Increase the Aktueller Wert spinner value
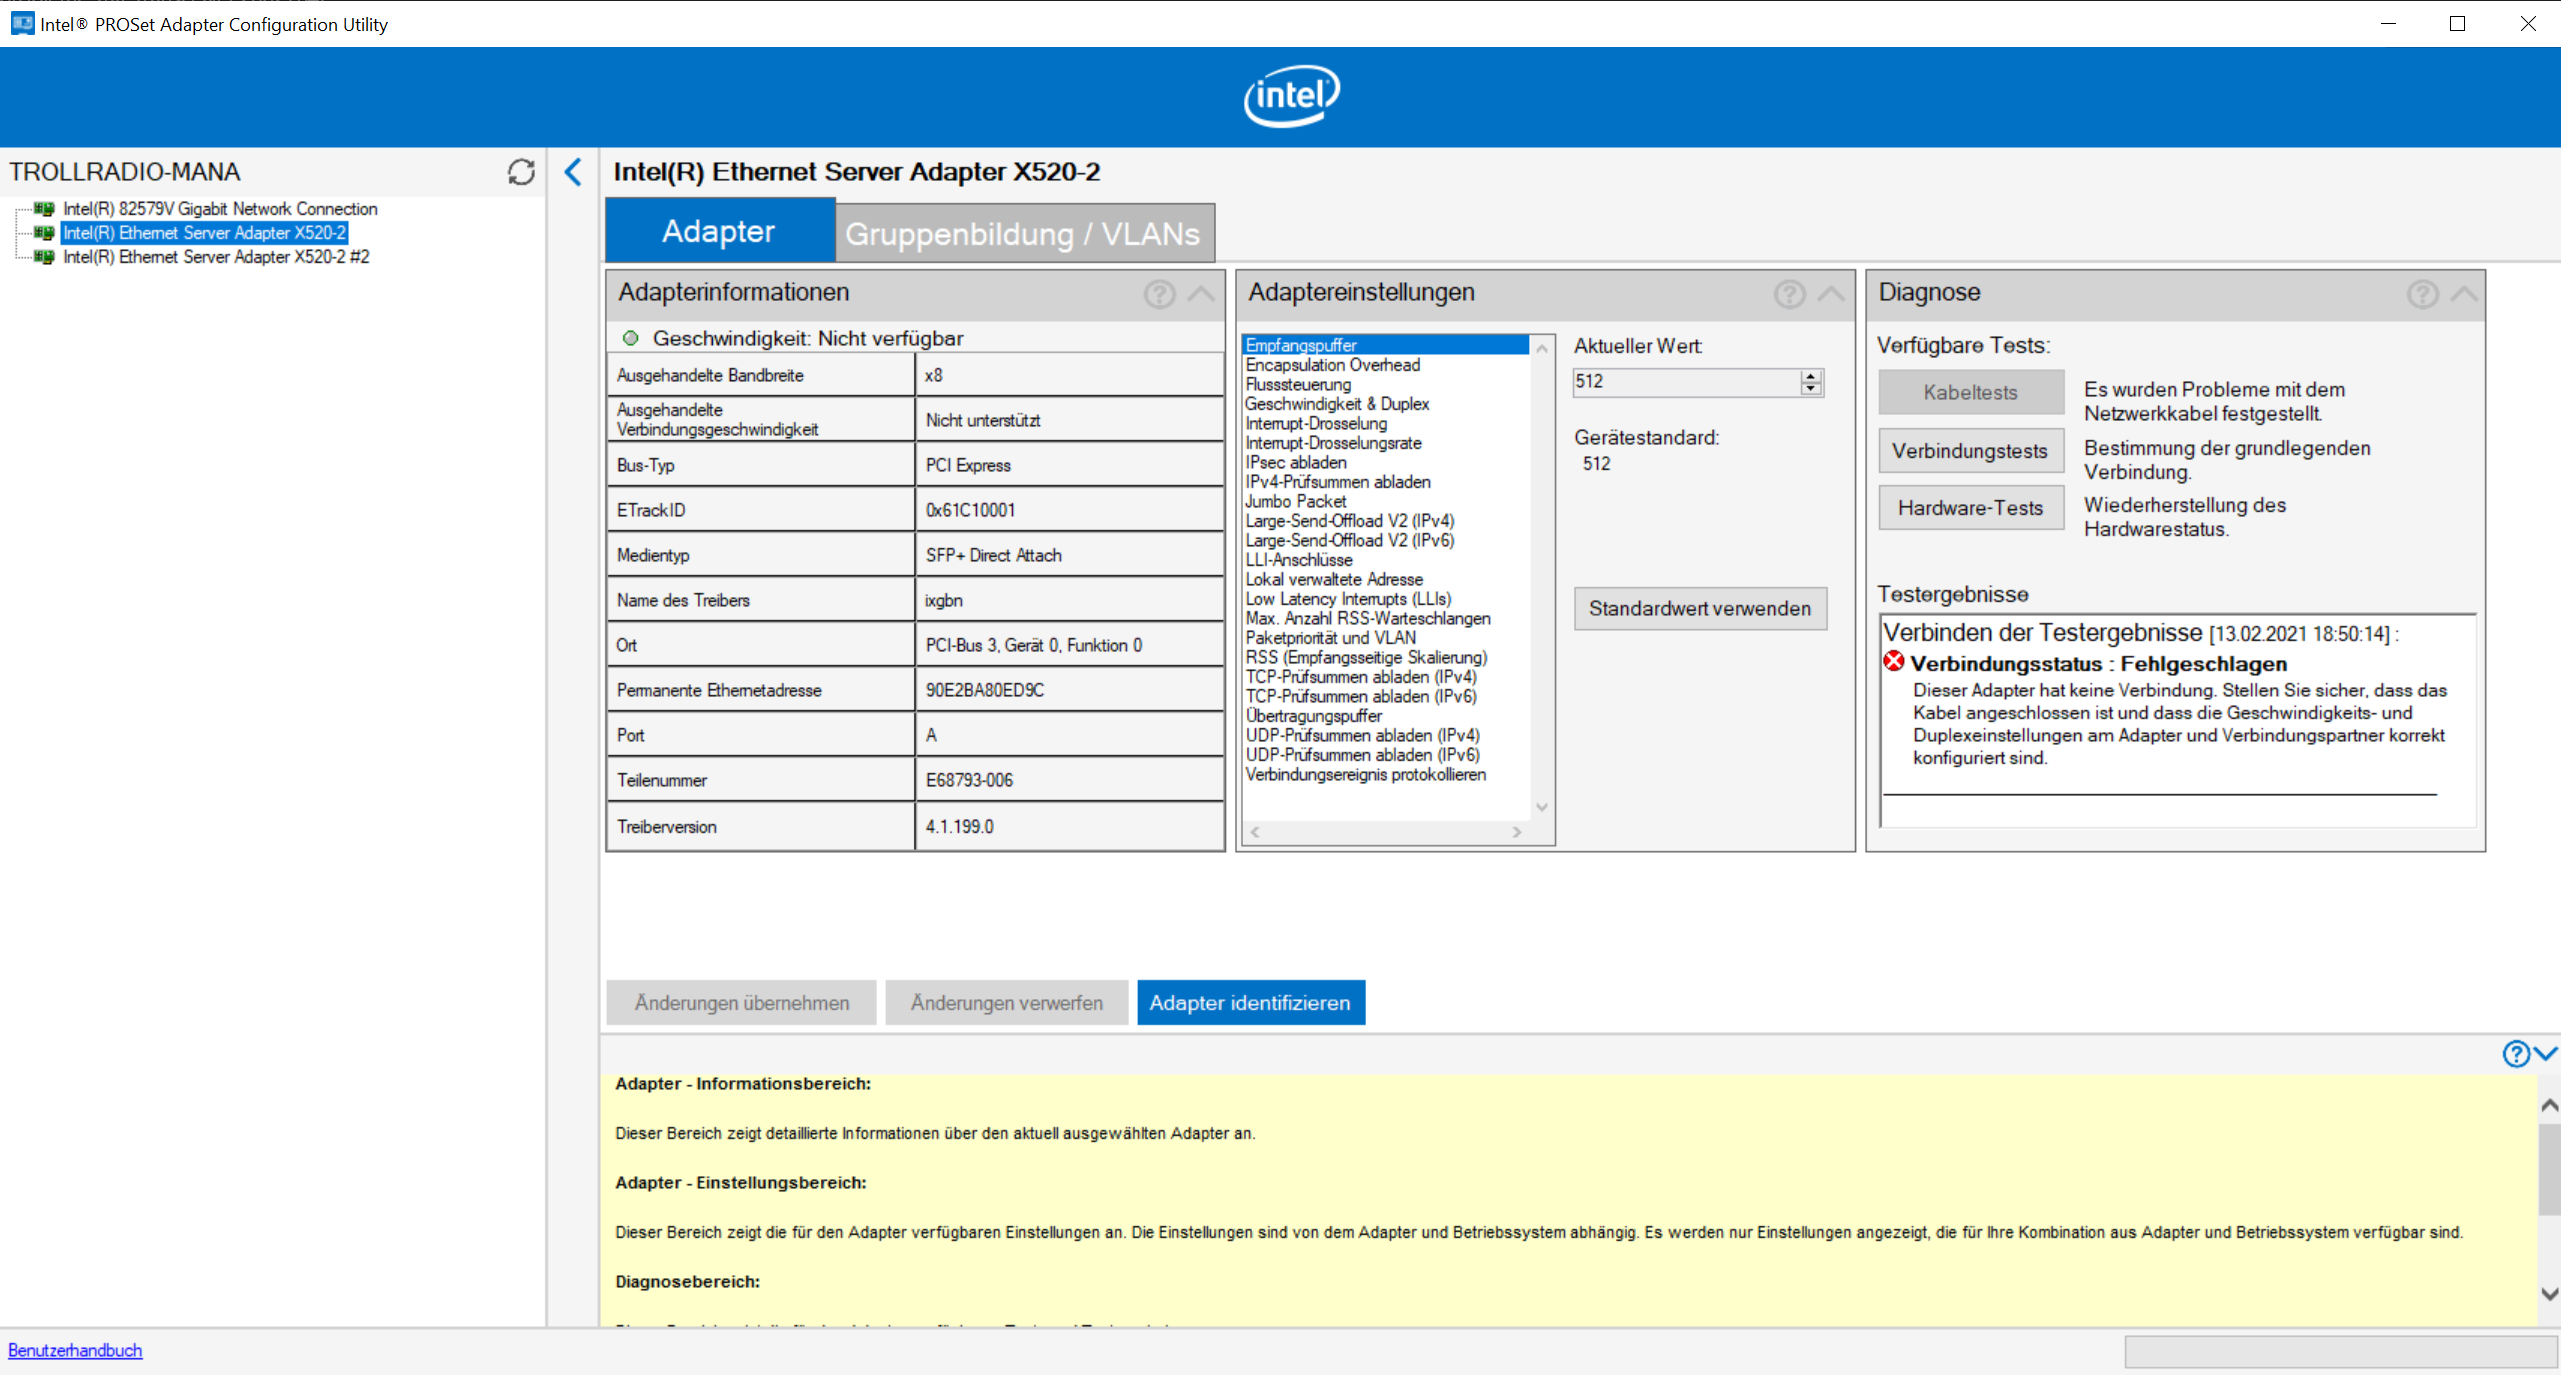 1811,376
